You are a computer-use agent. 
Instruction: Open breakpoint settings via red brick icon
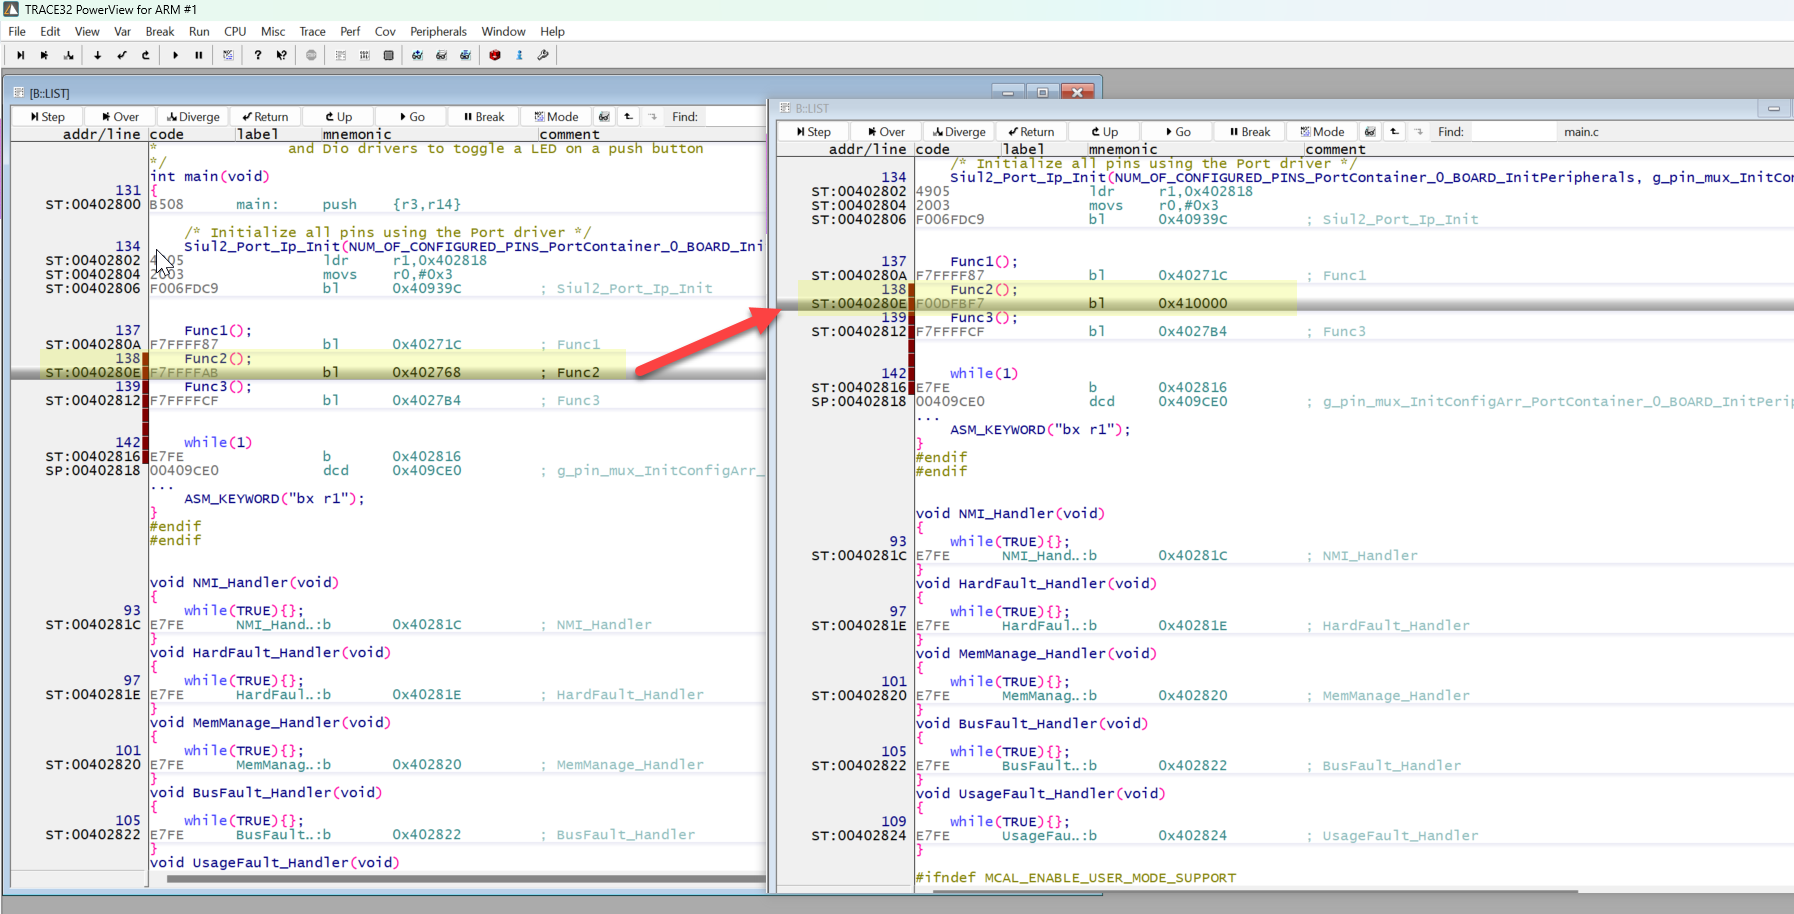click(494, 55)
